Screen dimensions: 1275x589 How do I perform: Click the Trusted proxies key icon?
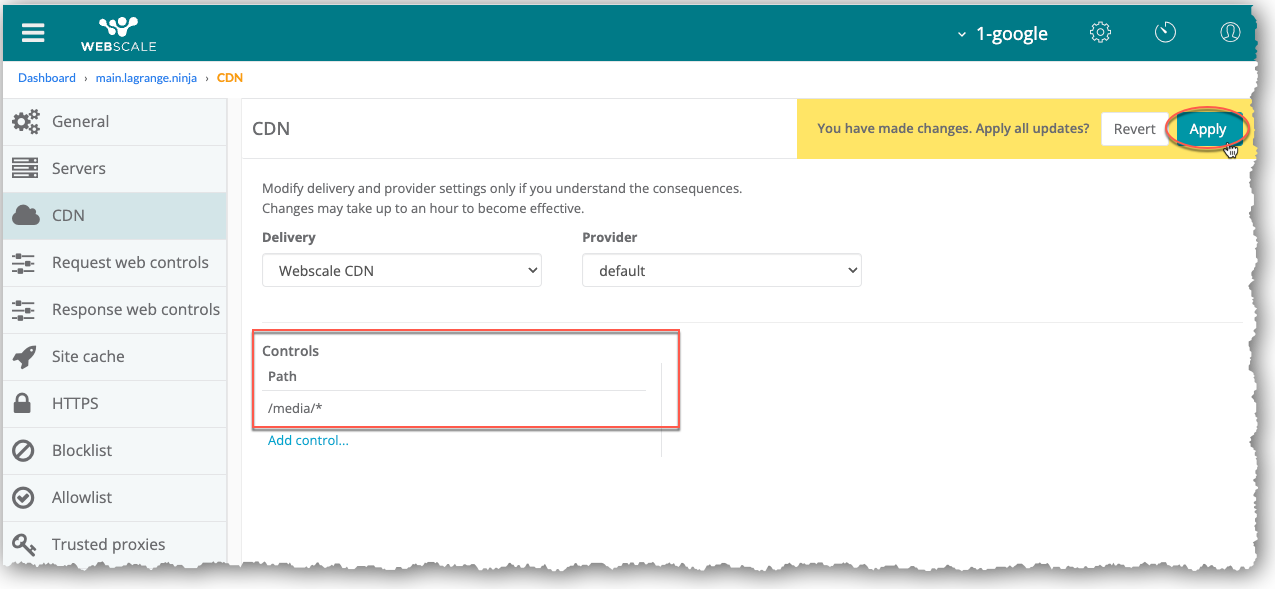coord(25,545)
